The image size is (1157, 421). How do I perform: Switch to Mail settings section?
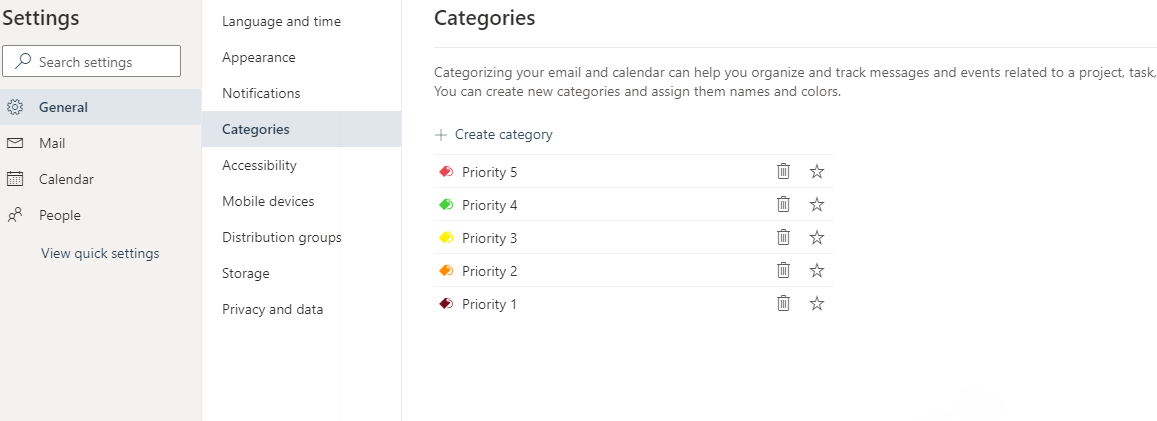click(x=52, y=143)
